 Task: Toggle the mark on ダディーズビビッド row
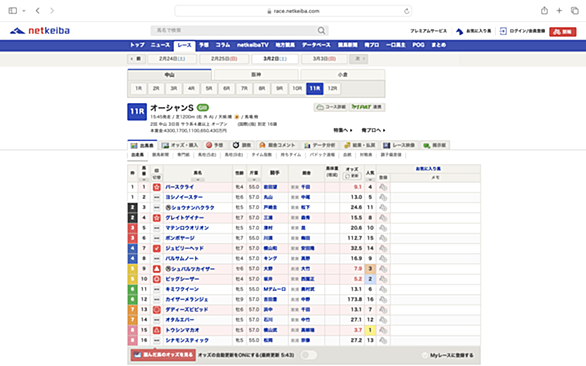click(157, 310)
